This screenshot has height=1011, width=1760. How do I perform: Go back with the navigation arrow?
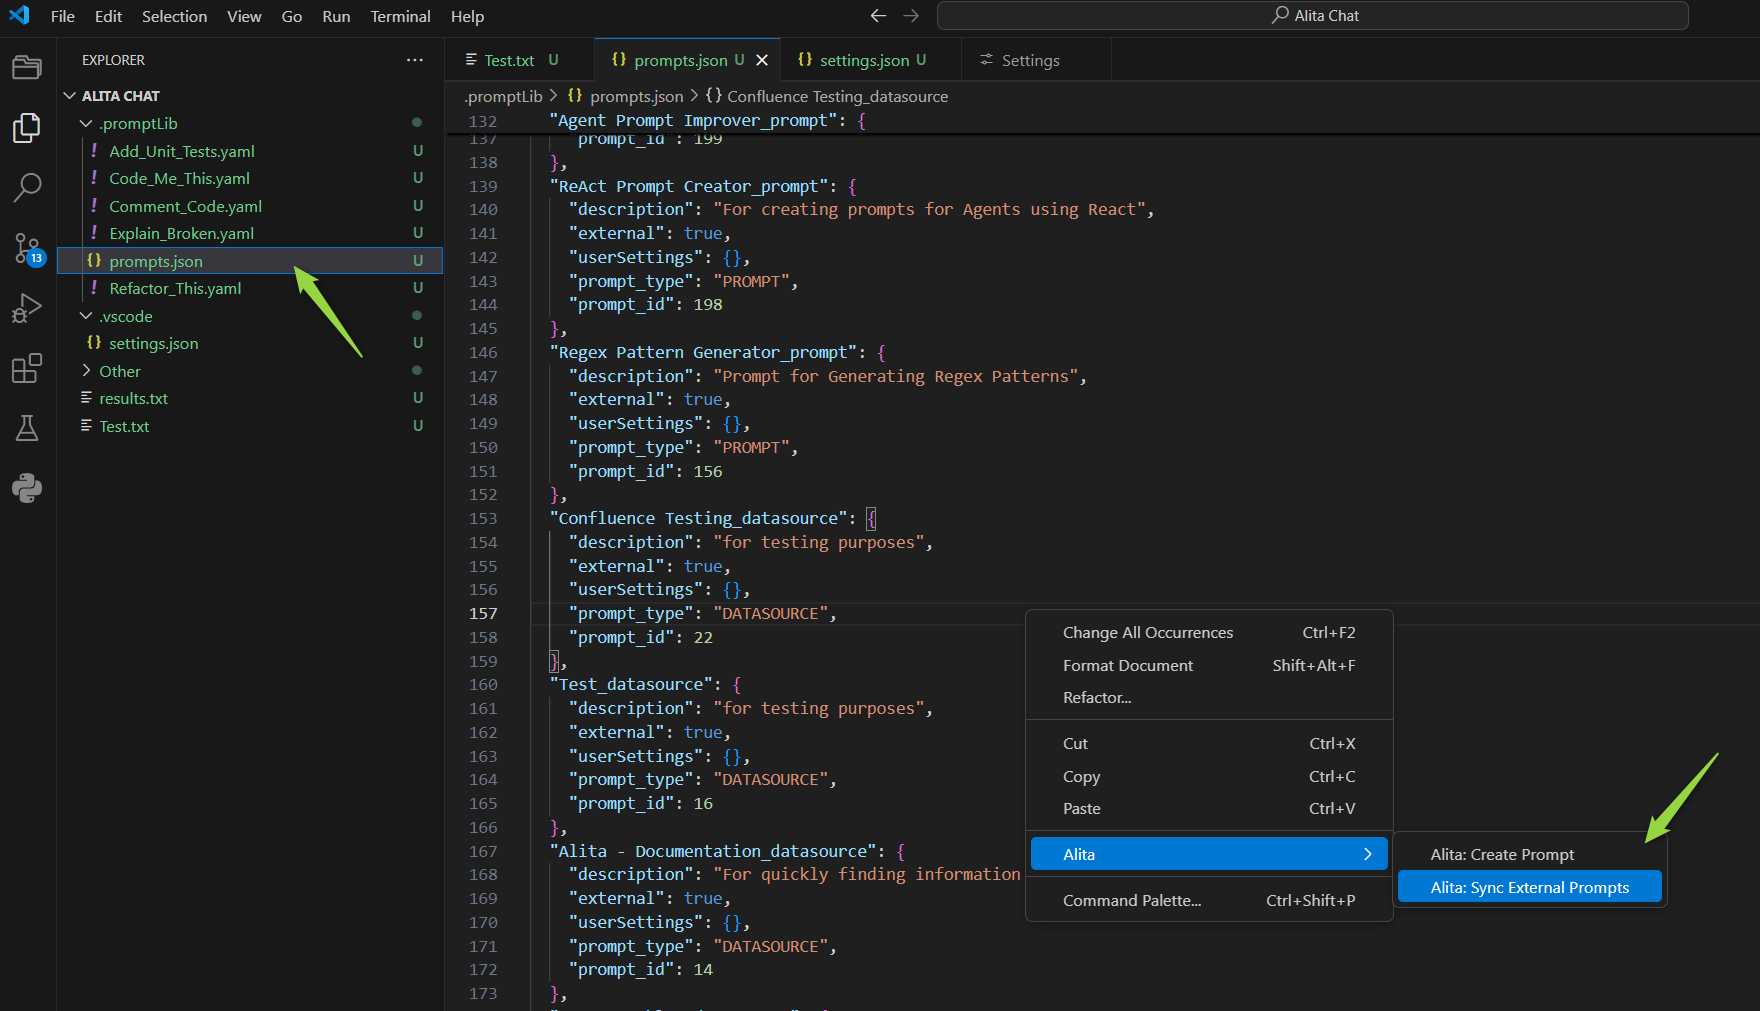pyautogui.click(x=878, y=15)
